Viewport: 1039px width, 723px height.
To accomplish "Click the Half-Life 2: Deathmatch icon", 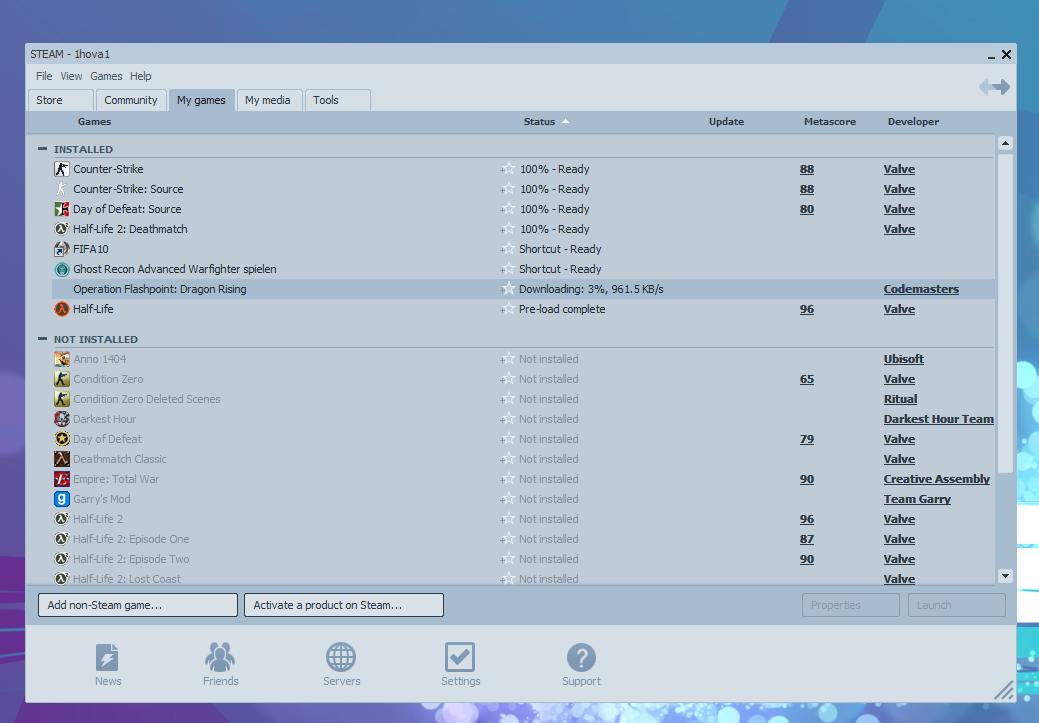I will click(x=62, y=229).
